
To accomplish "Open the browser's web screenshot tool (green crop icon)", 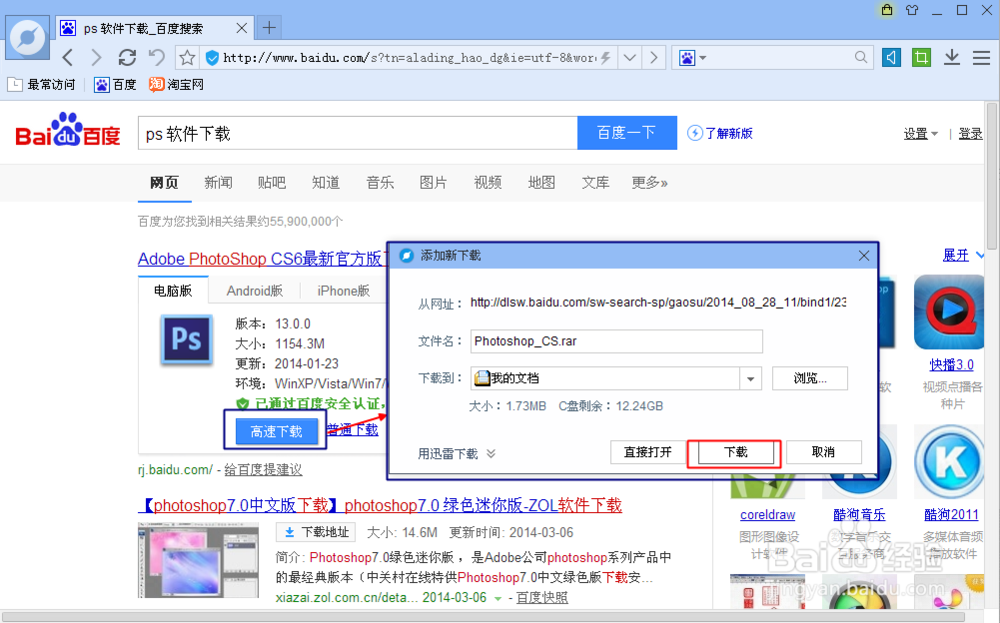I will point(920,57).
